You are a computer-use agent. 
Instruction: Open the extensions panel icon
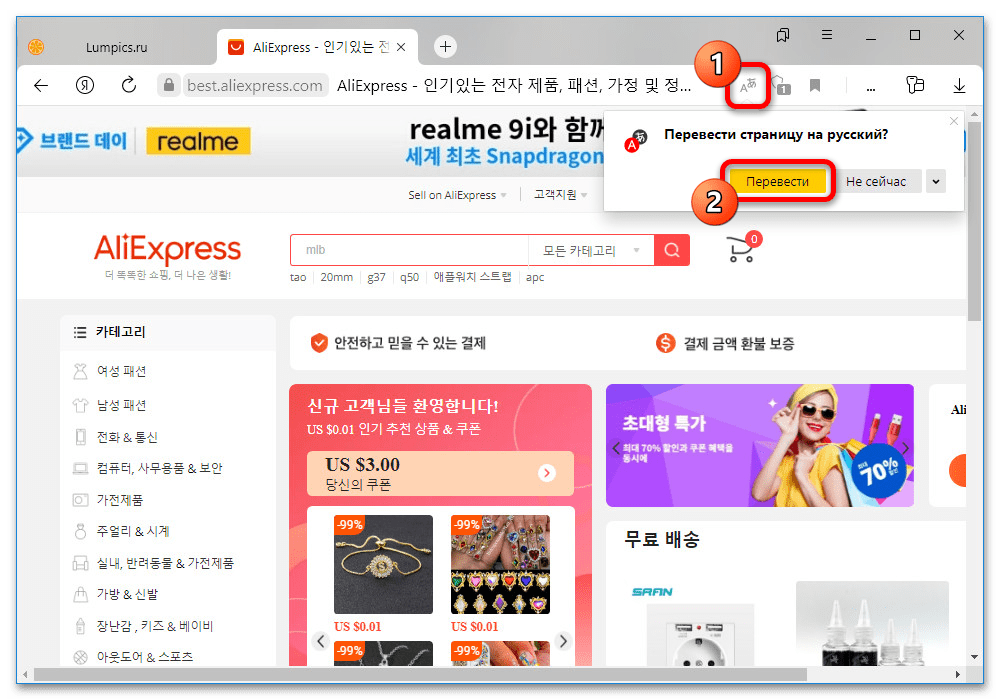915,85
